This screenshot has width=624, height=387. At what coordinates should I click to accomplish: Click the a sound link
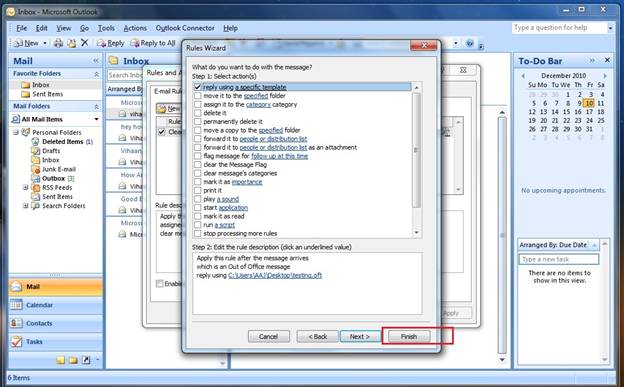click(228, 199)
